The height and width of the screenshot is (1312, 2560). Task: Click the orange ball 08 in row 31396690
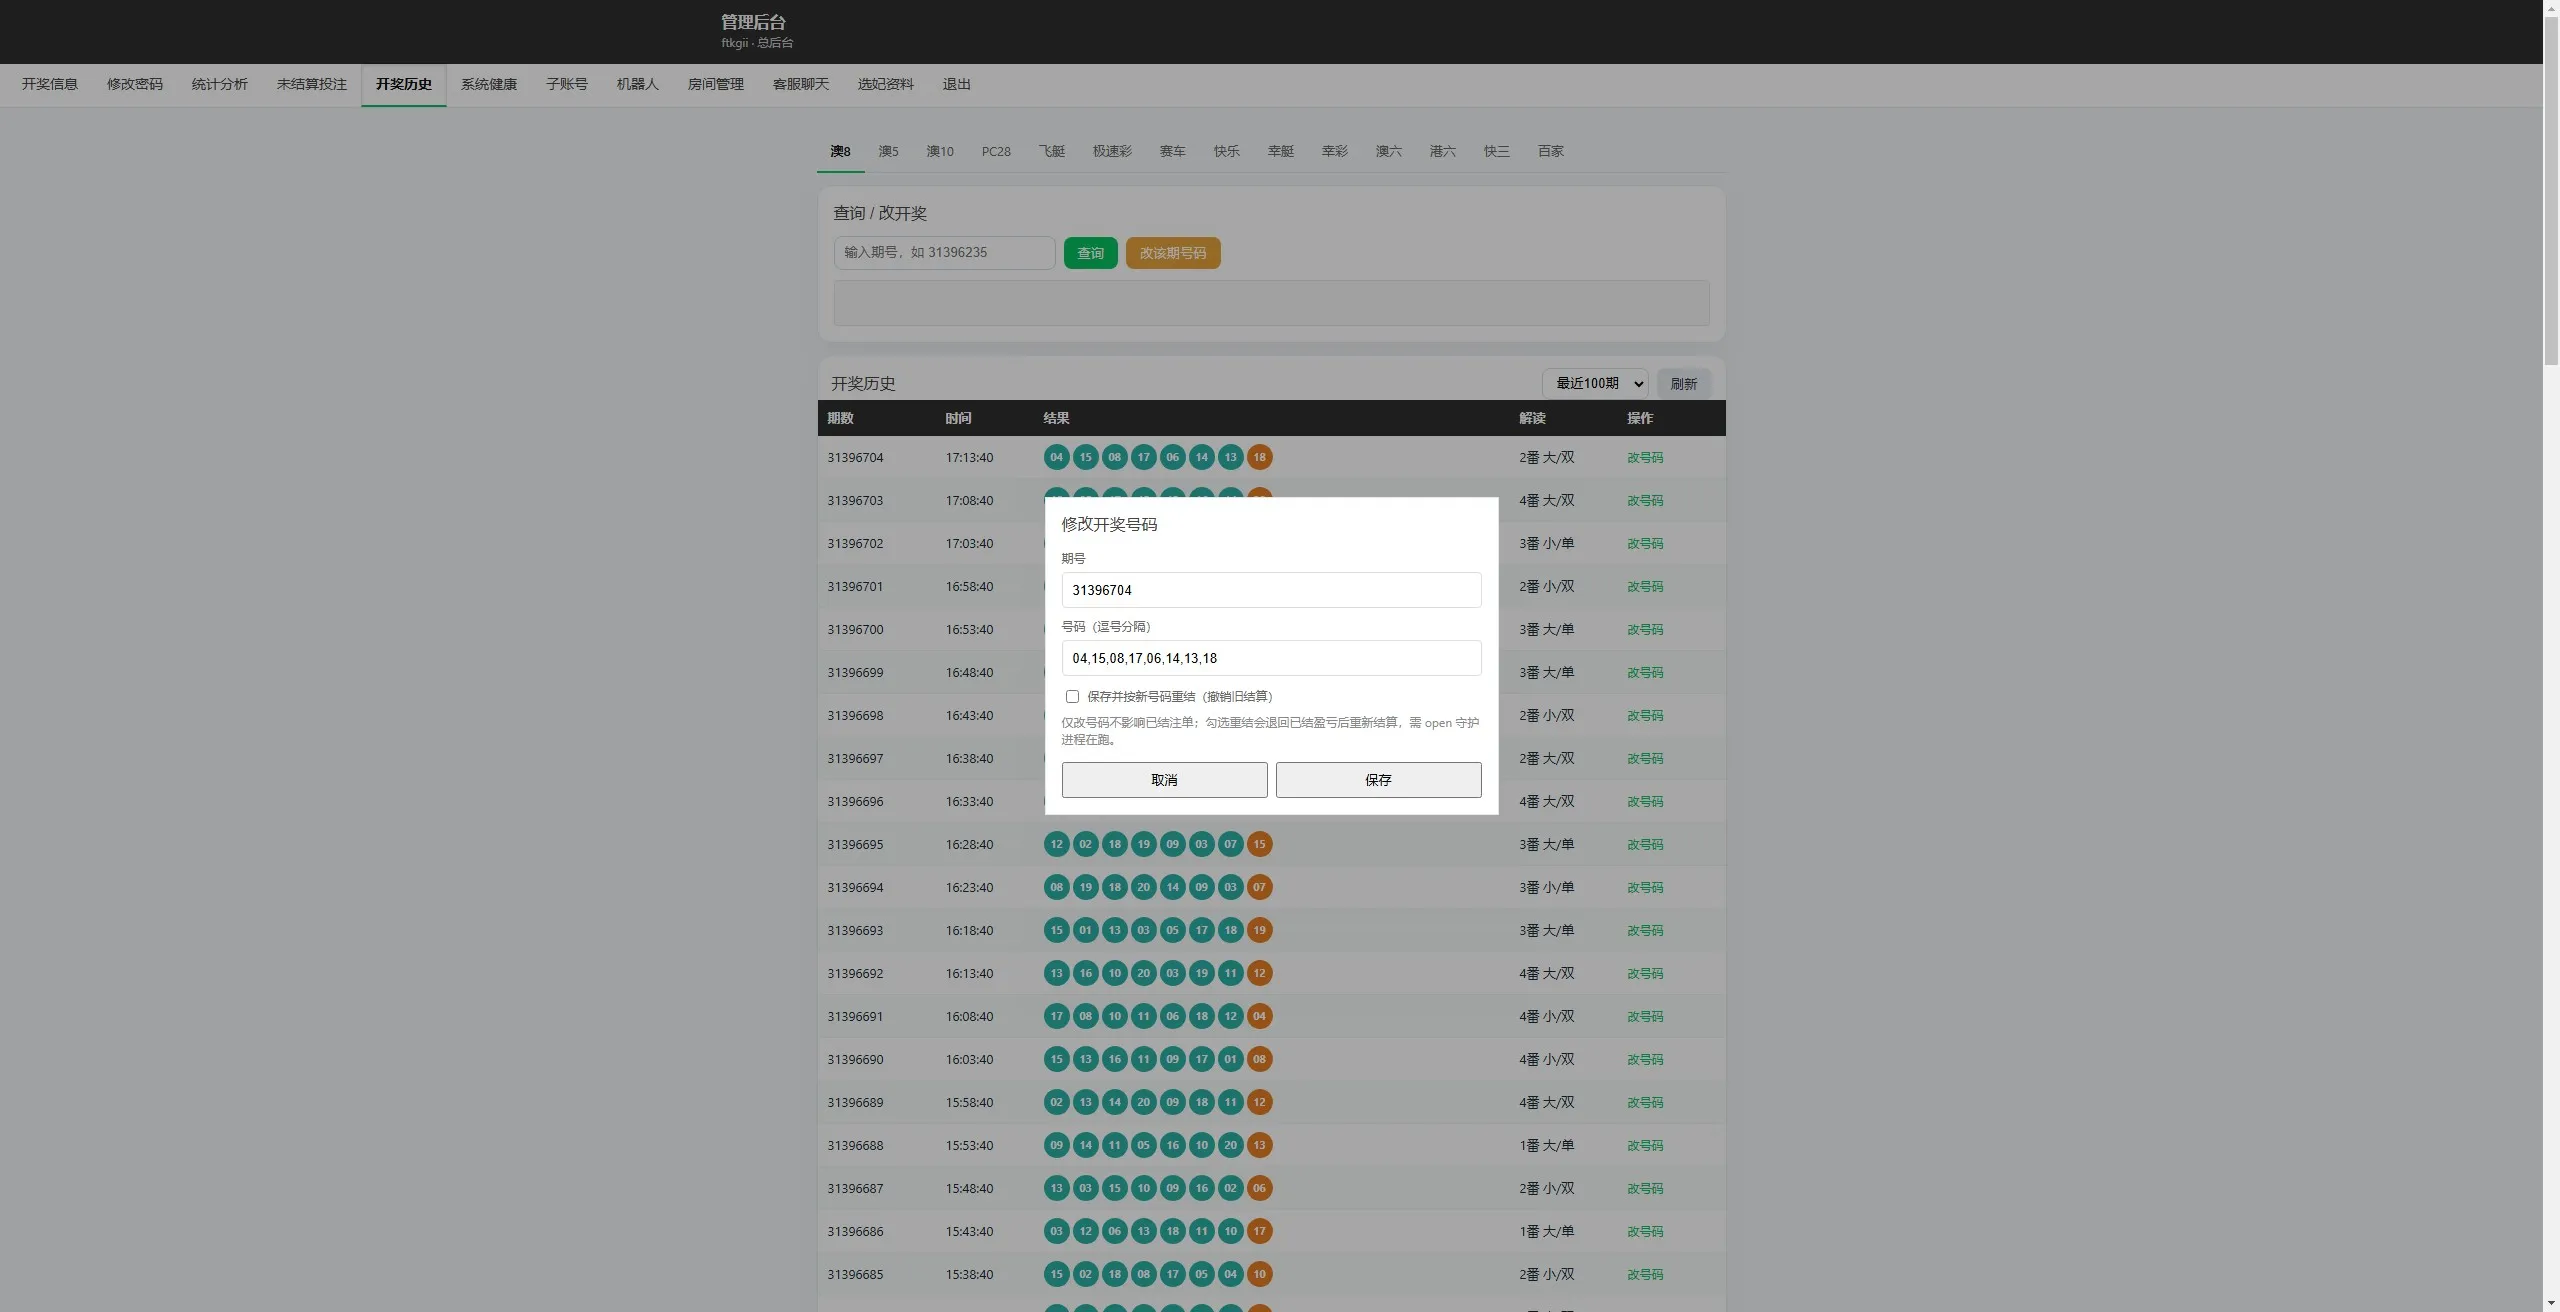pos(1260,1059)
